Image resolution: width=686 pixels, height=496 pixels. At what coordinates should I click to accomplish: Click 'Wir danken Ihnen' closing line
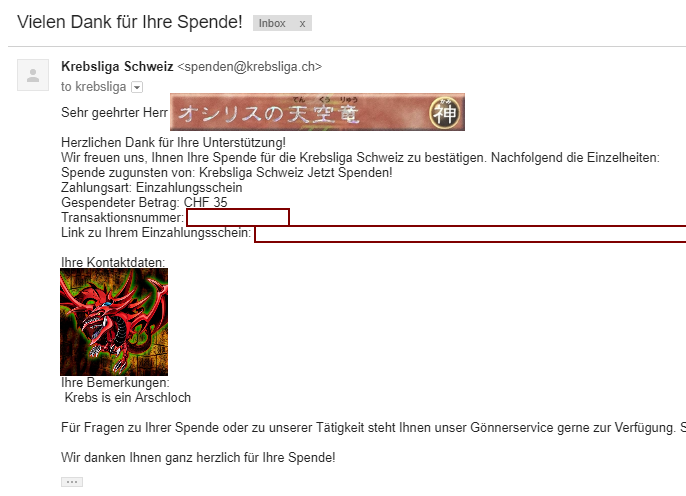198,458
